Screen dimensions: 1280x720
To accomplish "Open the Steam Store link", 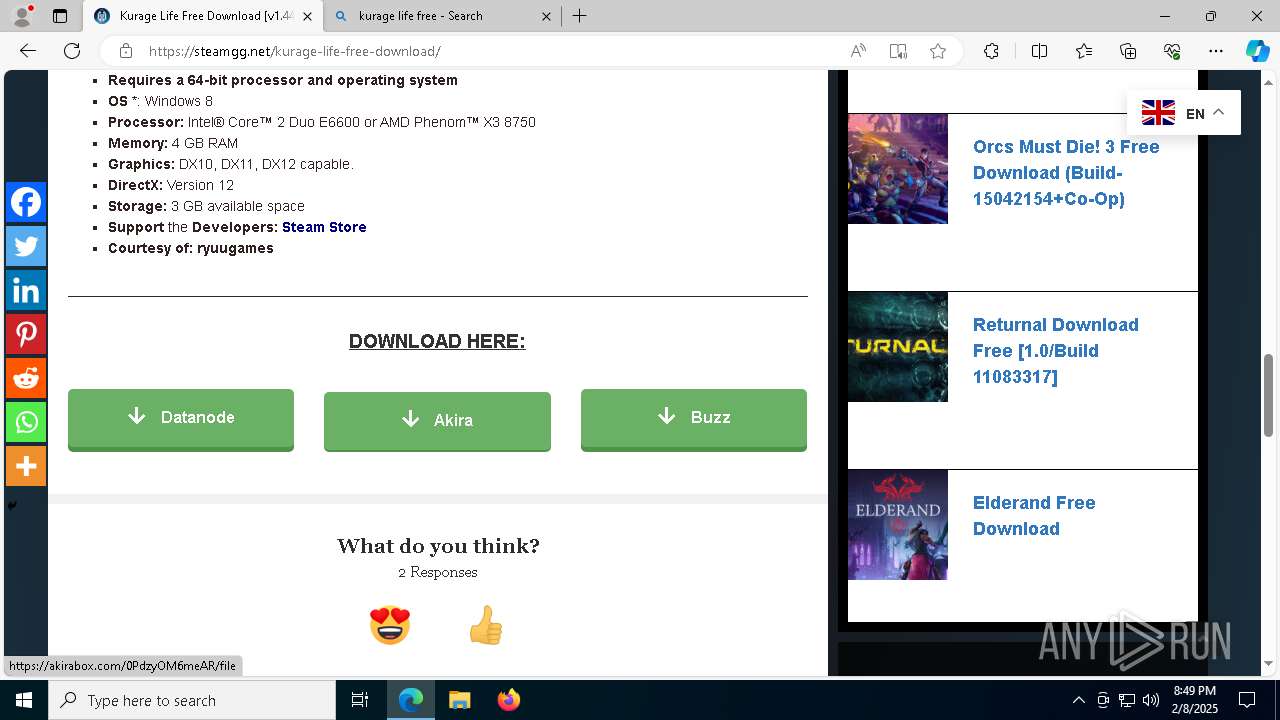I will coord(324,227).
